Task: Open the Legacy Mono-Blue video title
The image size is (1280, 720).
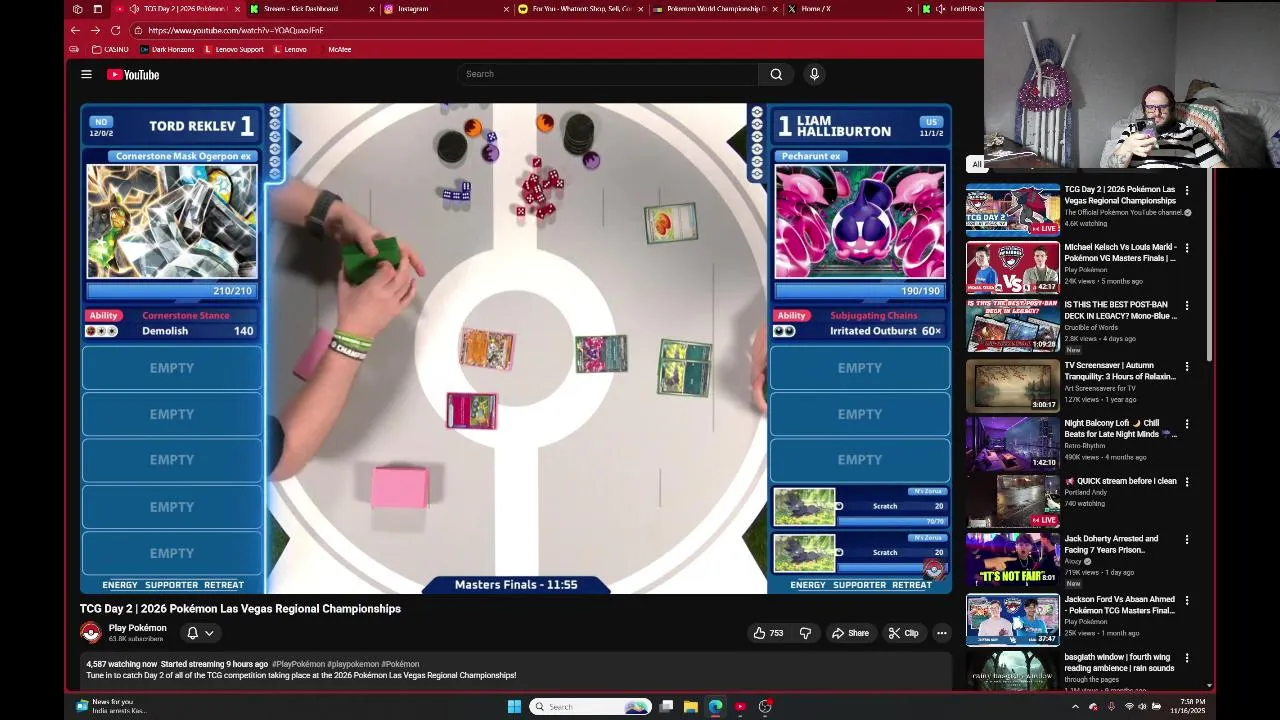Action: coord(1121,310)
